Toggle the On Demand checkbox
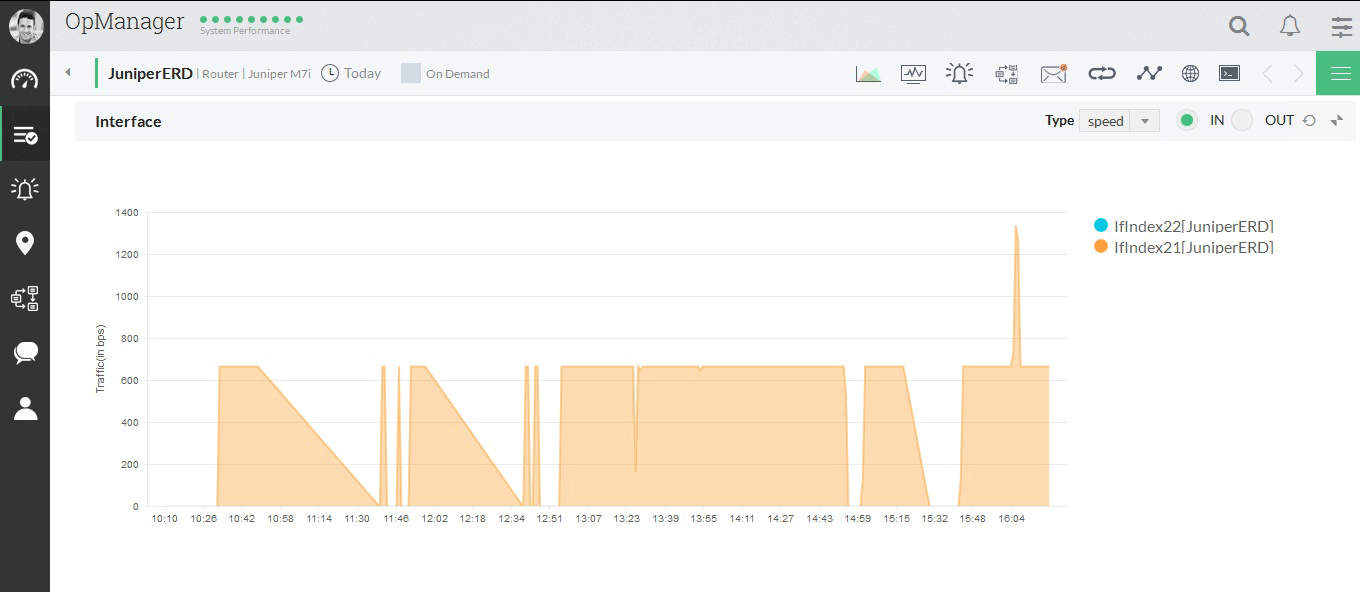 [410, 73]
